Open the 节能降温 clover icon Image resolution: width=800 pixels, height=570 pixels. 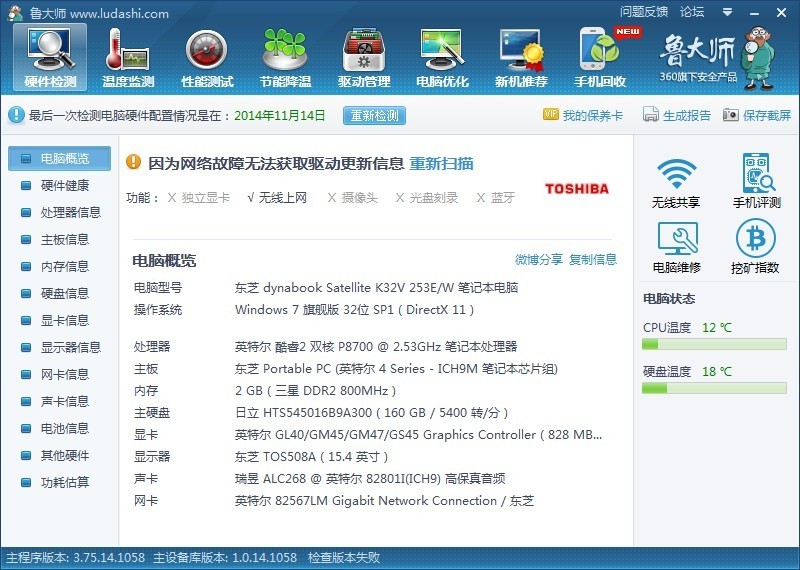pyautogui.click(x=285, y=58)
